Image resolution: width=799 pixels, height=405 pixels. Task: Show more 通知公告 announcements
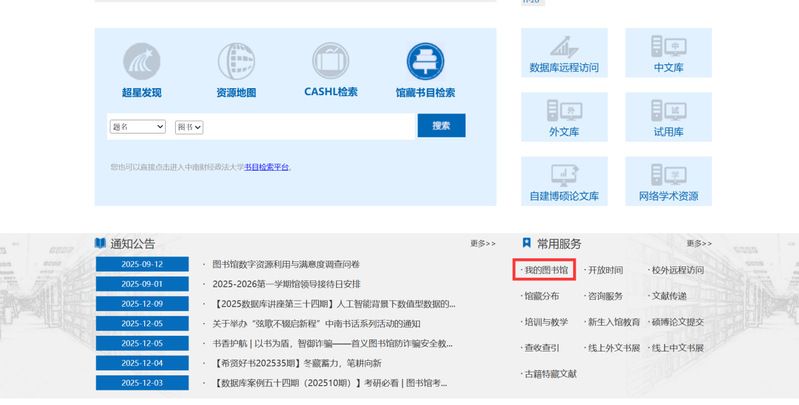pyautogui.click(x=482, y=243)
